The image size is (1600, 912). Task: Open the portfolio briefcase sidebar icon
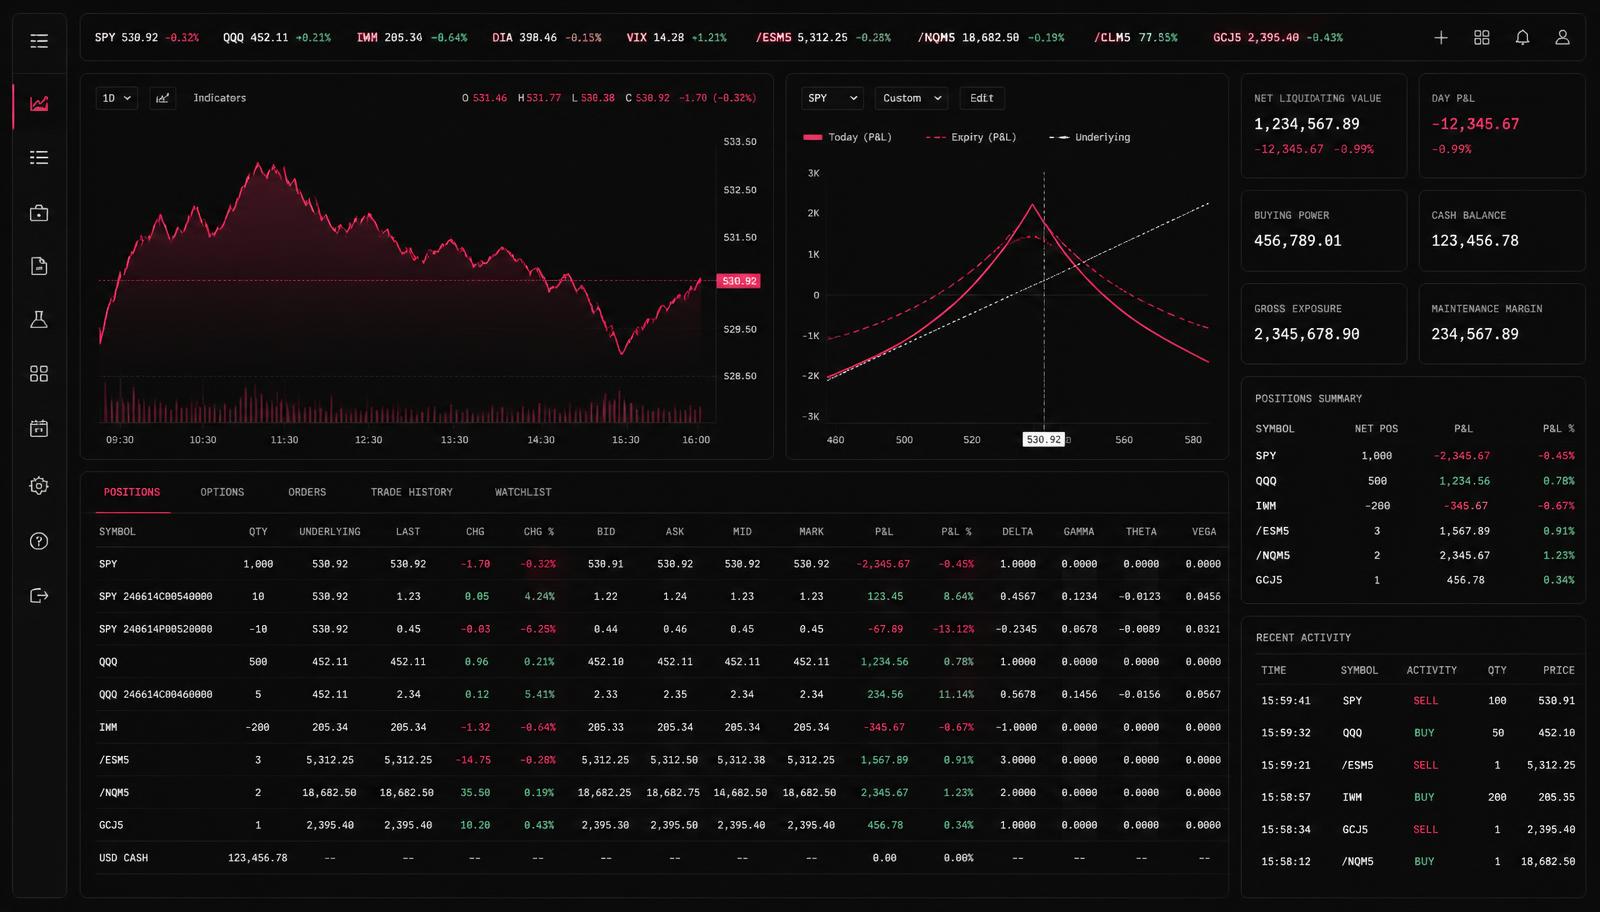coord(39,213)
